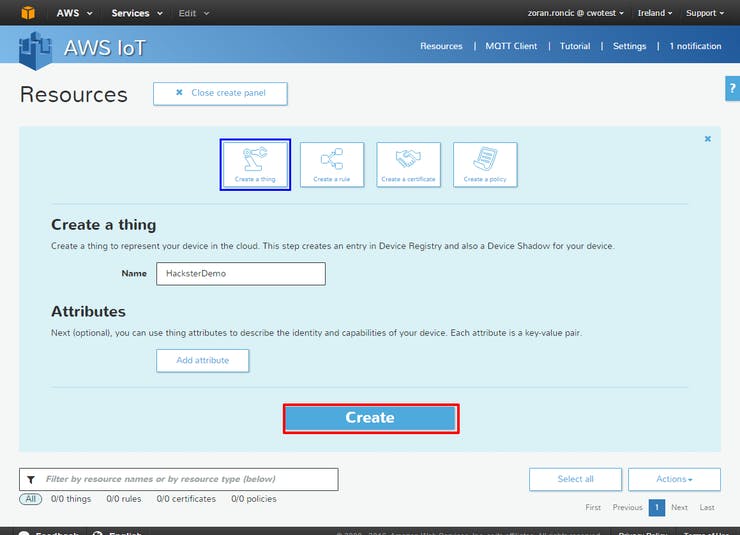Click the AWS IoT service logo

(35, 50)
